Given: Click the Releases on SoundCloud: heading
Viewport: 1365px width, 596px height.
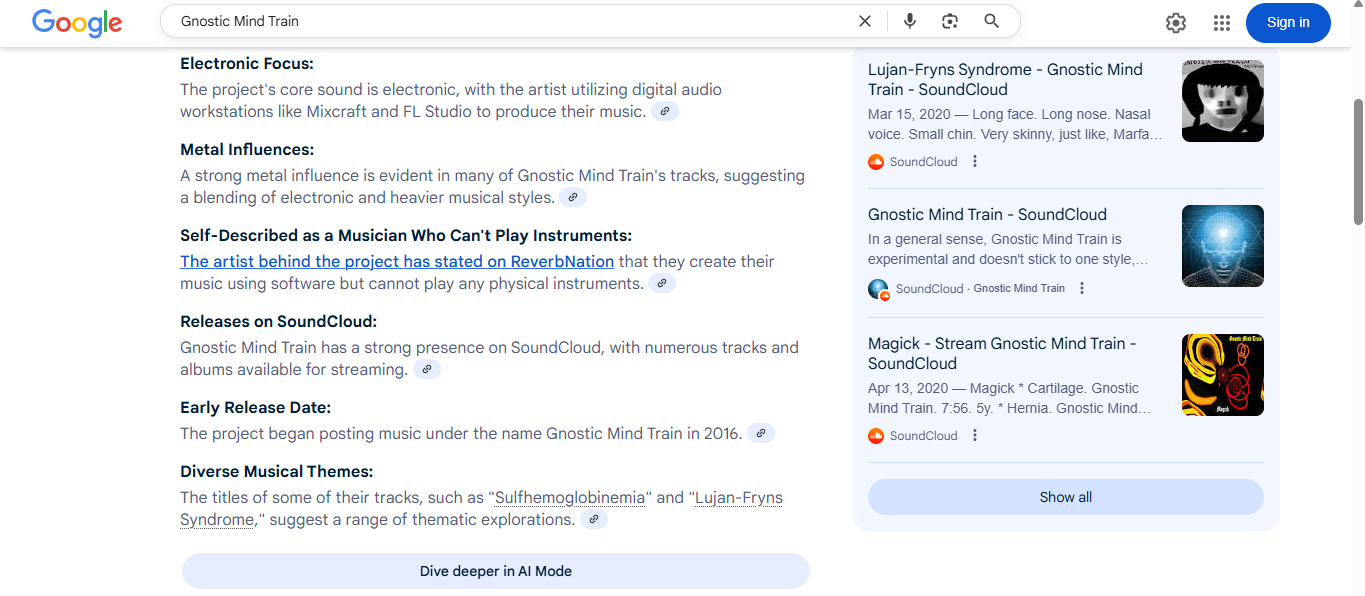Looking at the screenshot, I should click(x=279, y=321).
